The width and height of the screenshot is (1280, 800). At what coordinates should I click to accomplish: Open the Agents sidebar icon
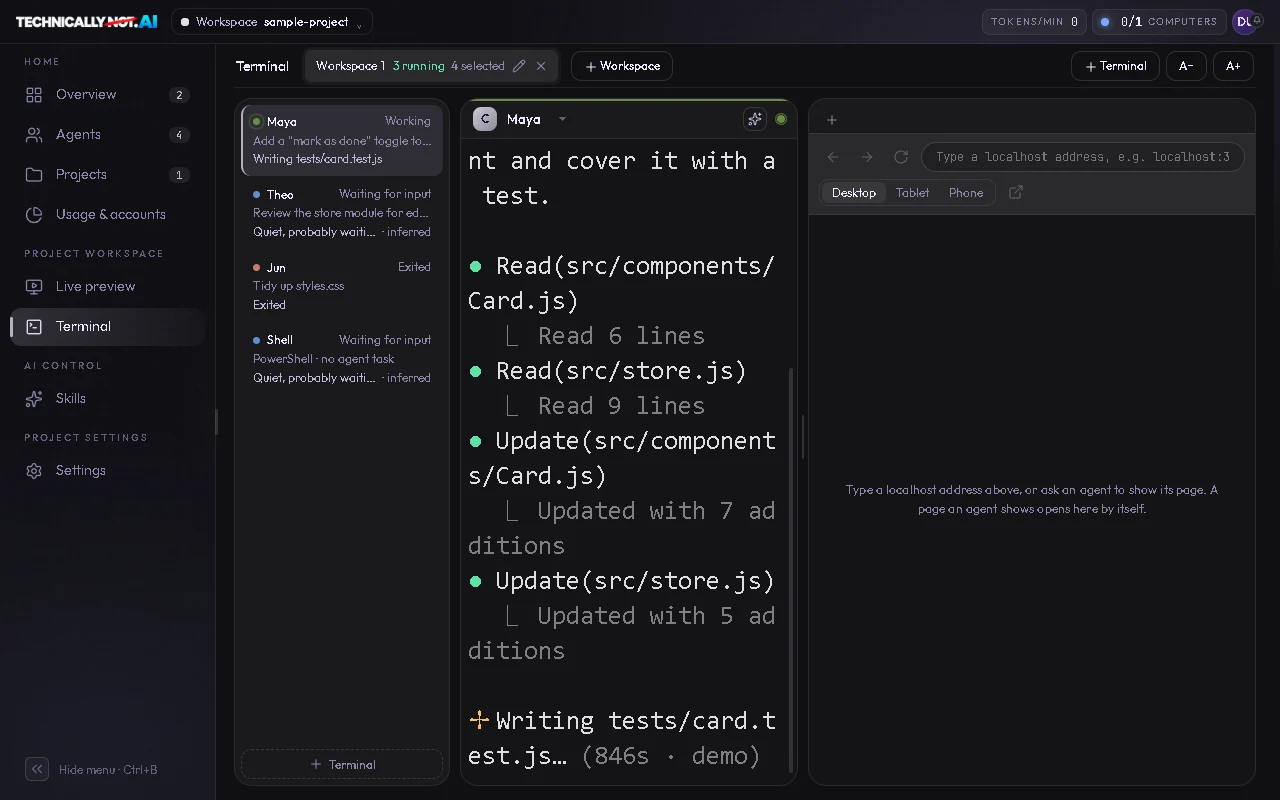34,135
